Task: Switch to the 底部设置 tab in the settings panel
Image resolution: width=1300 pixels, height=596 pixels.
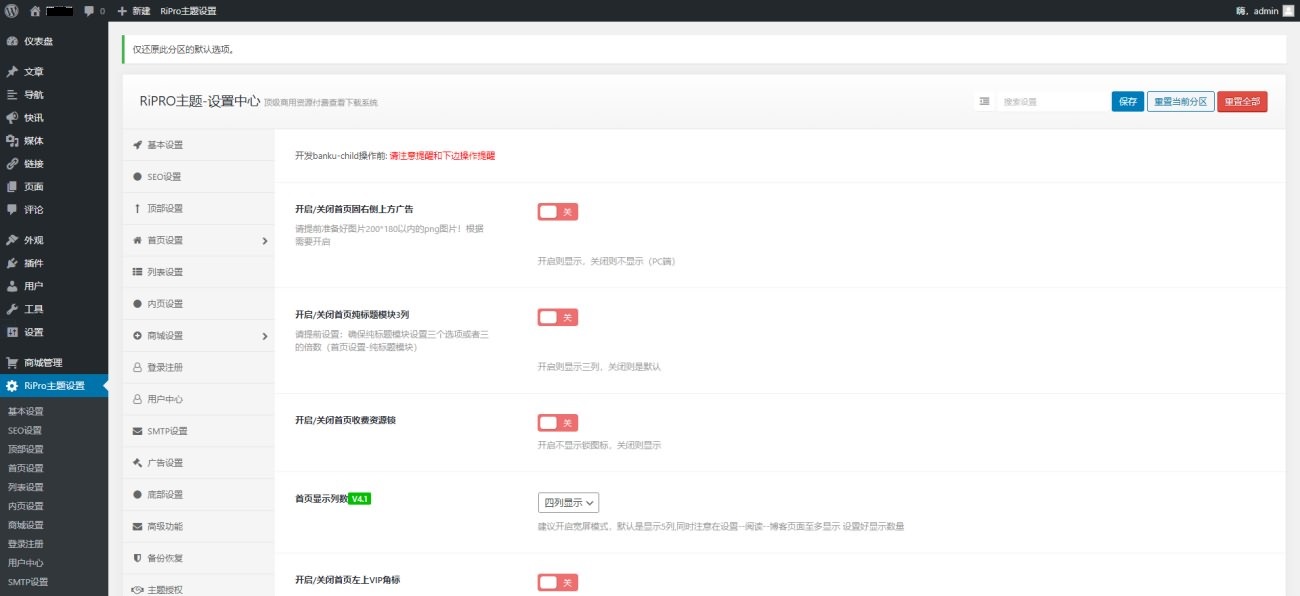Action: pos(198,494)
